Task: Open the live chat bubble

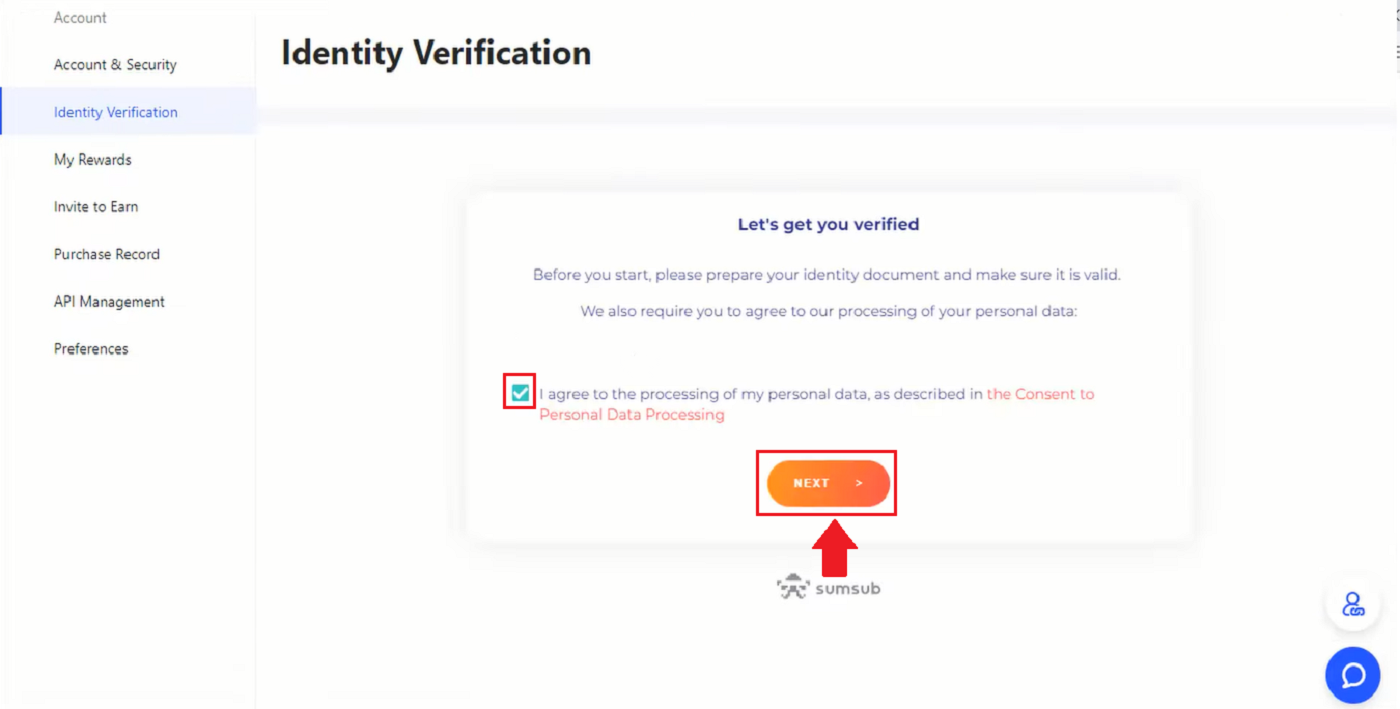Action: [x=1352, y=675]
